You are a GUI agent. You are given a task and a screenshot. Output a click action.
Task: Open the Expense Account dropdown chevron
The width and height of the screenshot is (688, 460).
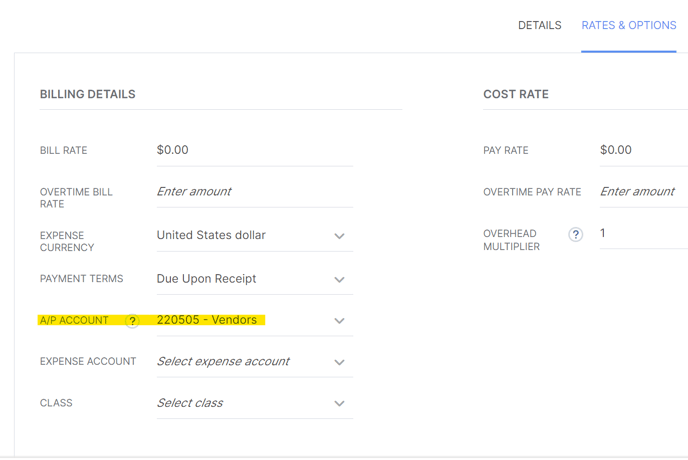[339, 362]
